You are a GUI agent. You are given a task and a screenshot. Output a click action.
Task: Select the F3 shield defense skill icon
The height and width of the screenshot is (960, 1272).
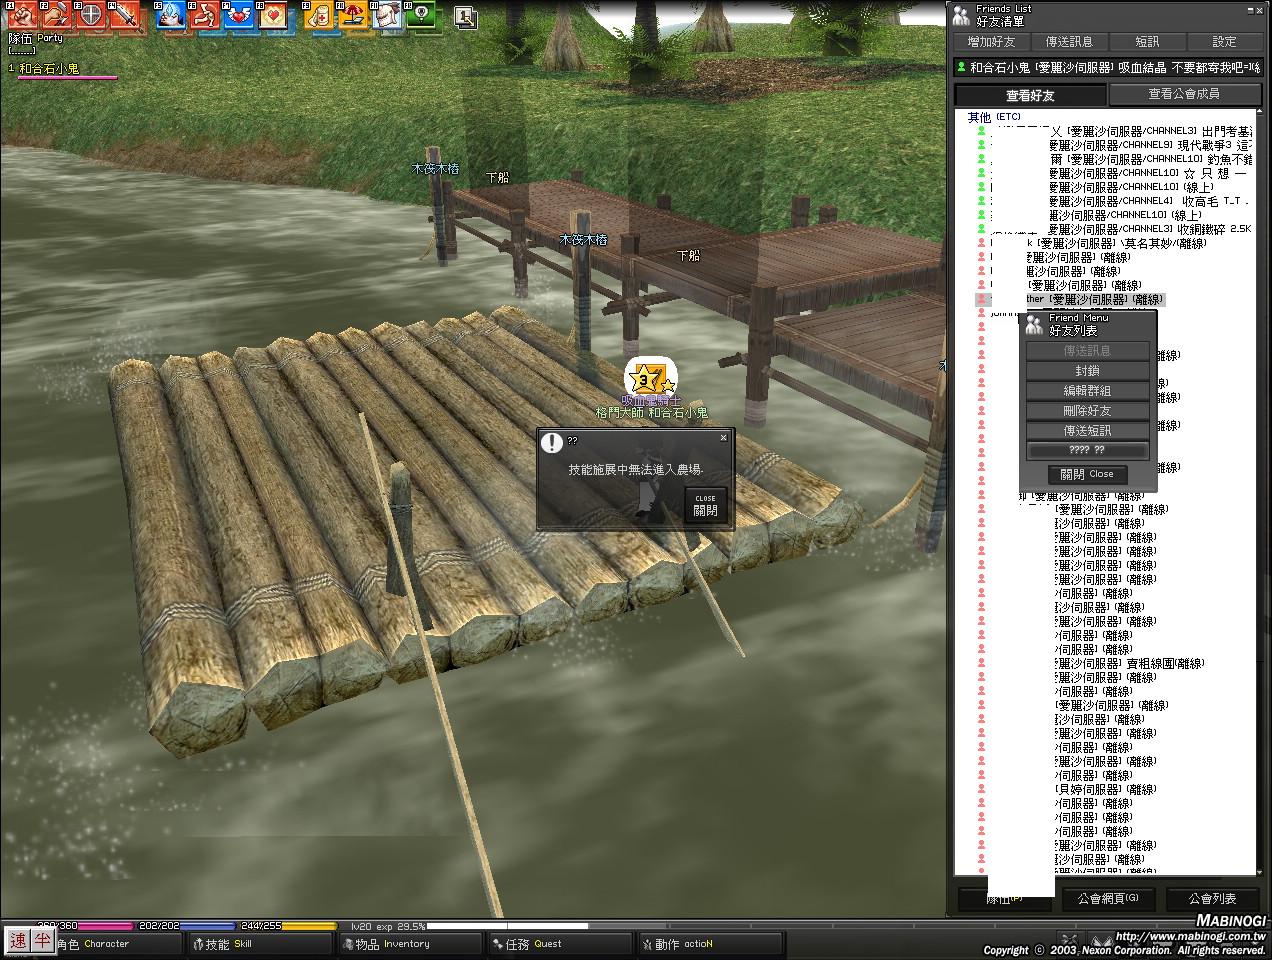(90, 15)
